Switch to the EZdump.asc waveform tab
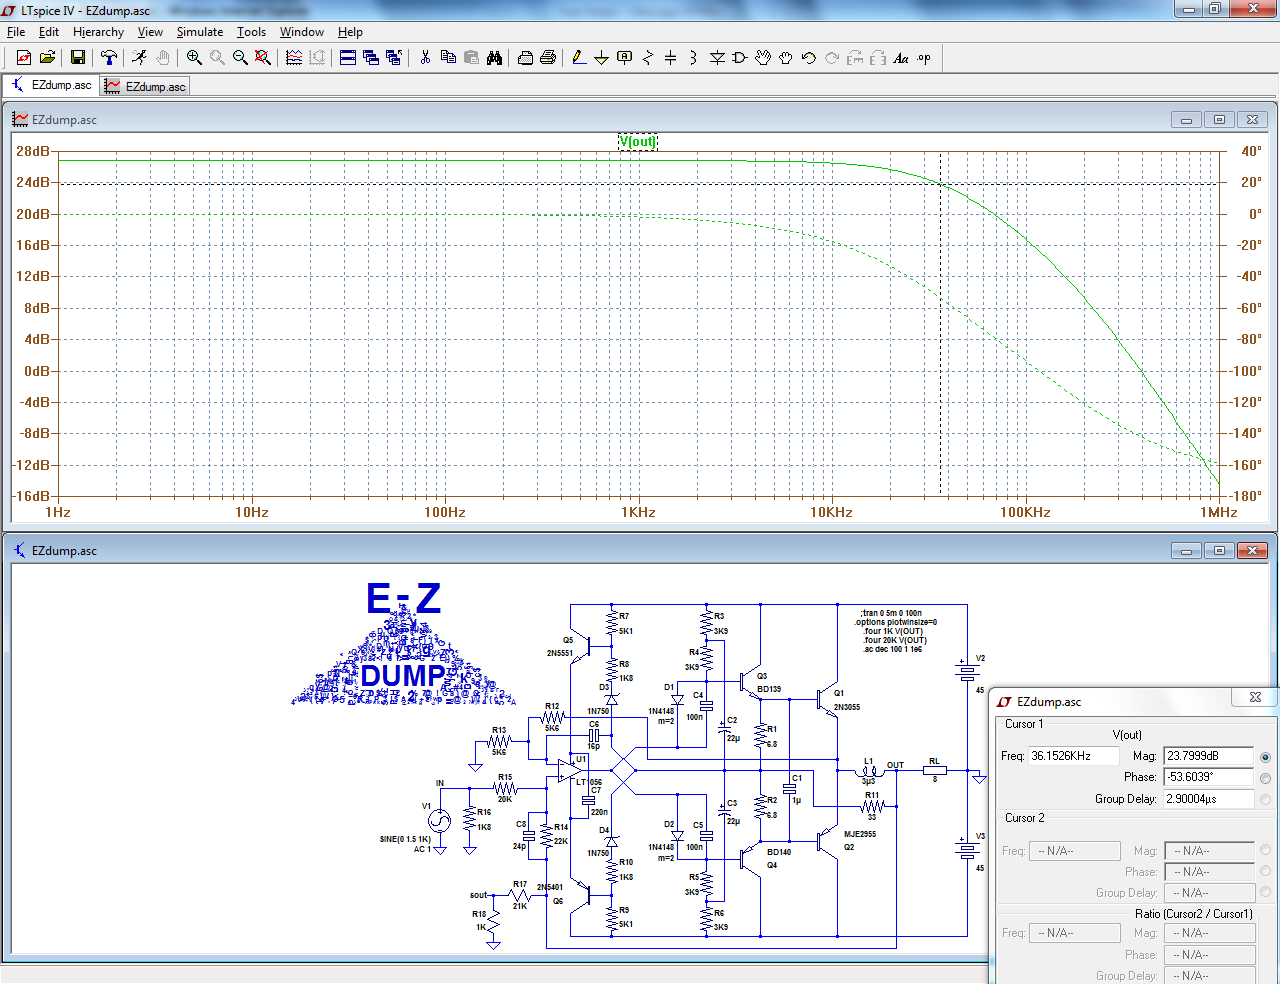Viewport: 1280px width, 987px height. click(146, 87)
